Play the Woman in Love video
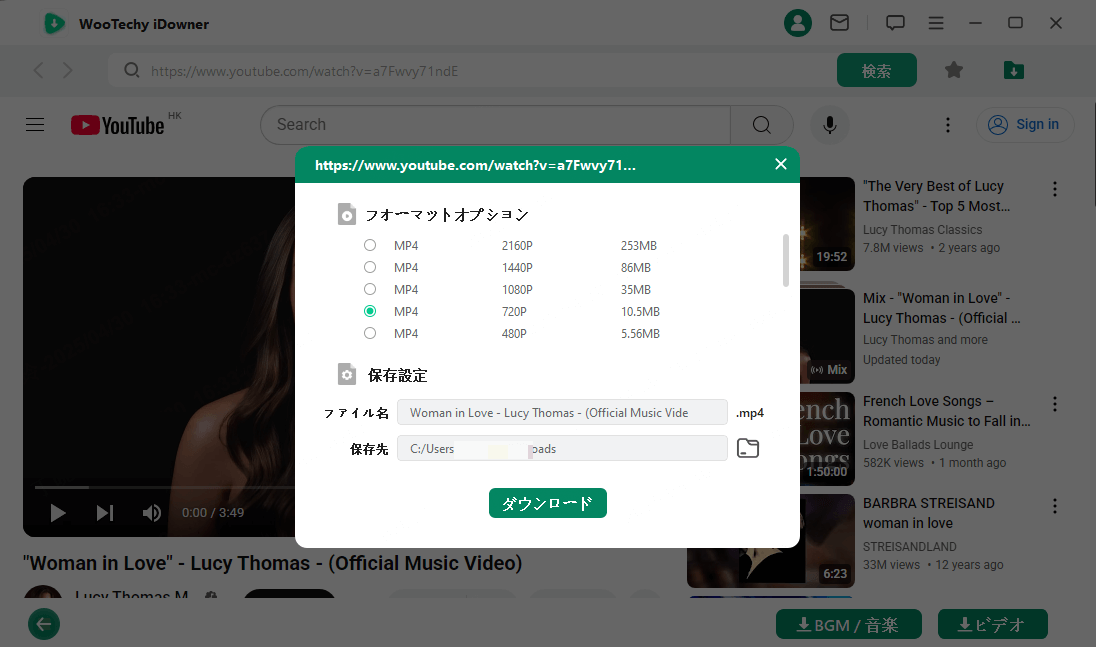Screen dimensions: 1096x647 coord(57,513)
